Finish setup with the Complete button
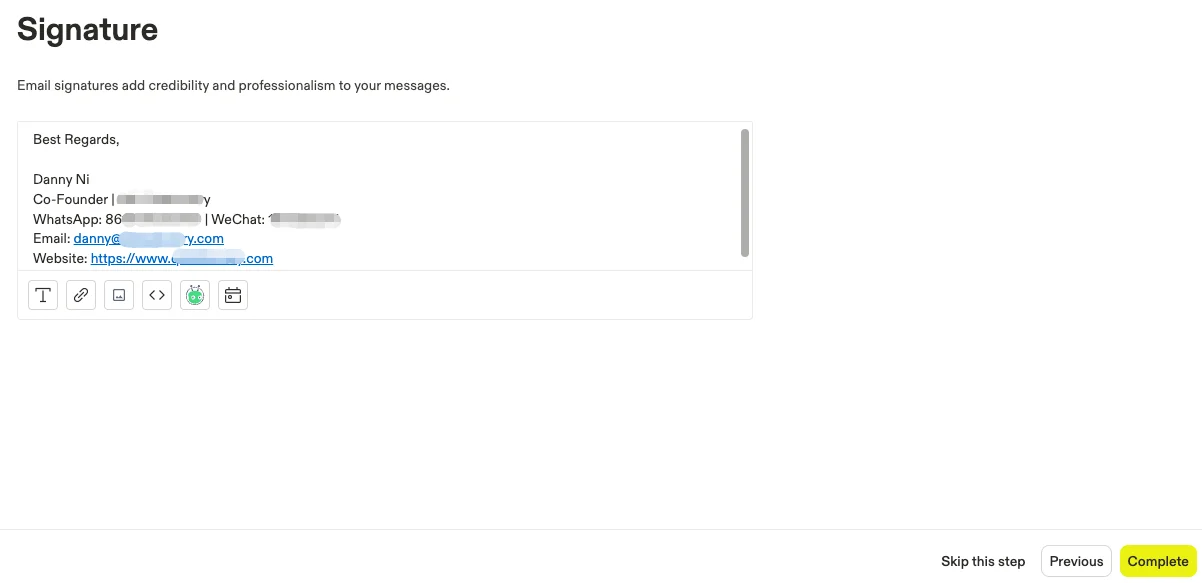Image resolution: width=1202 pixels, height=583 pixels. (1158, 561)
